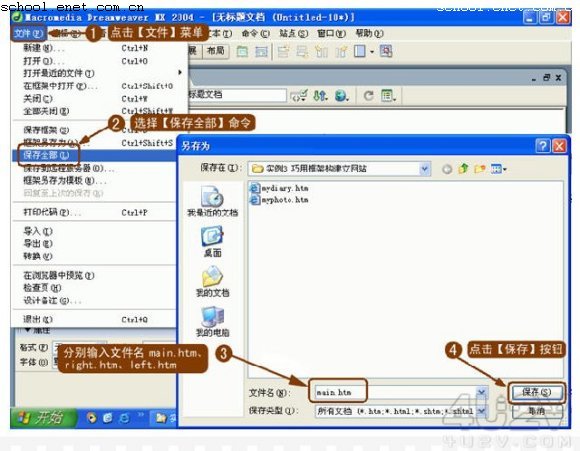Open My Documents location shortcut

(x=212, y=282)
